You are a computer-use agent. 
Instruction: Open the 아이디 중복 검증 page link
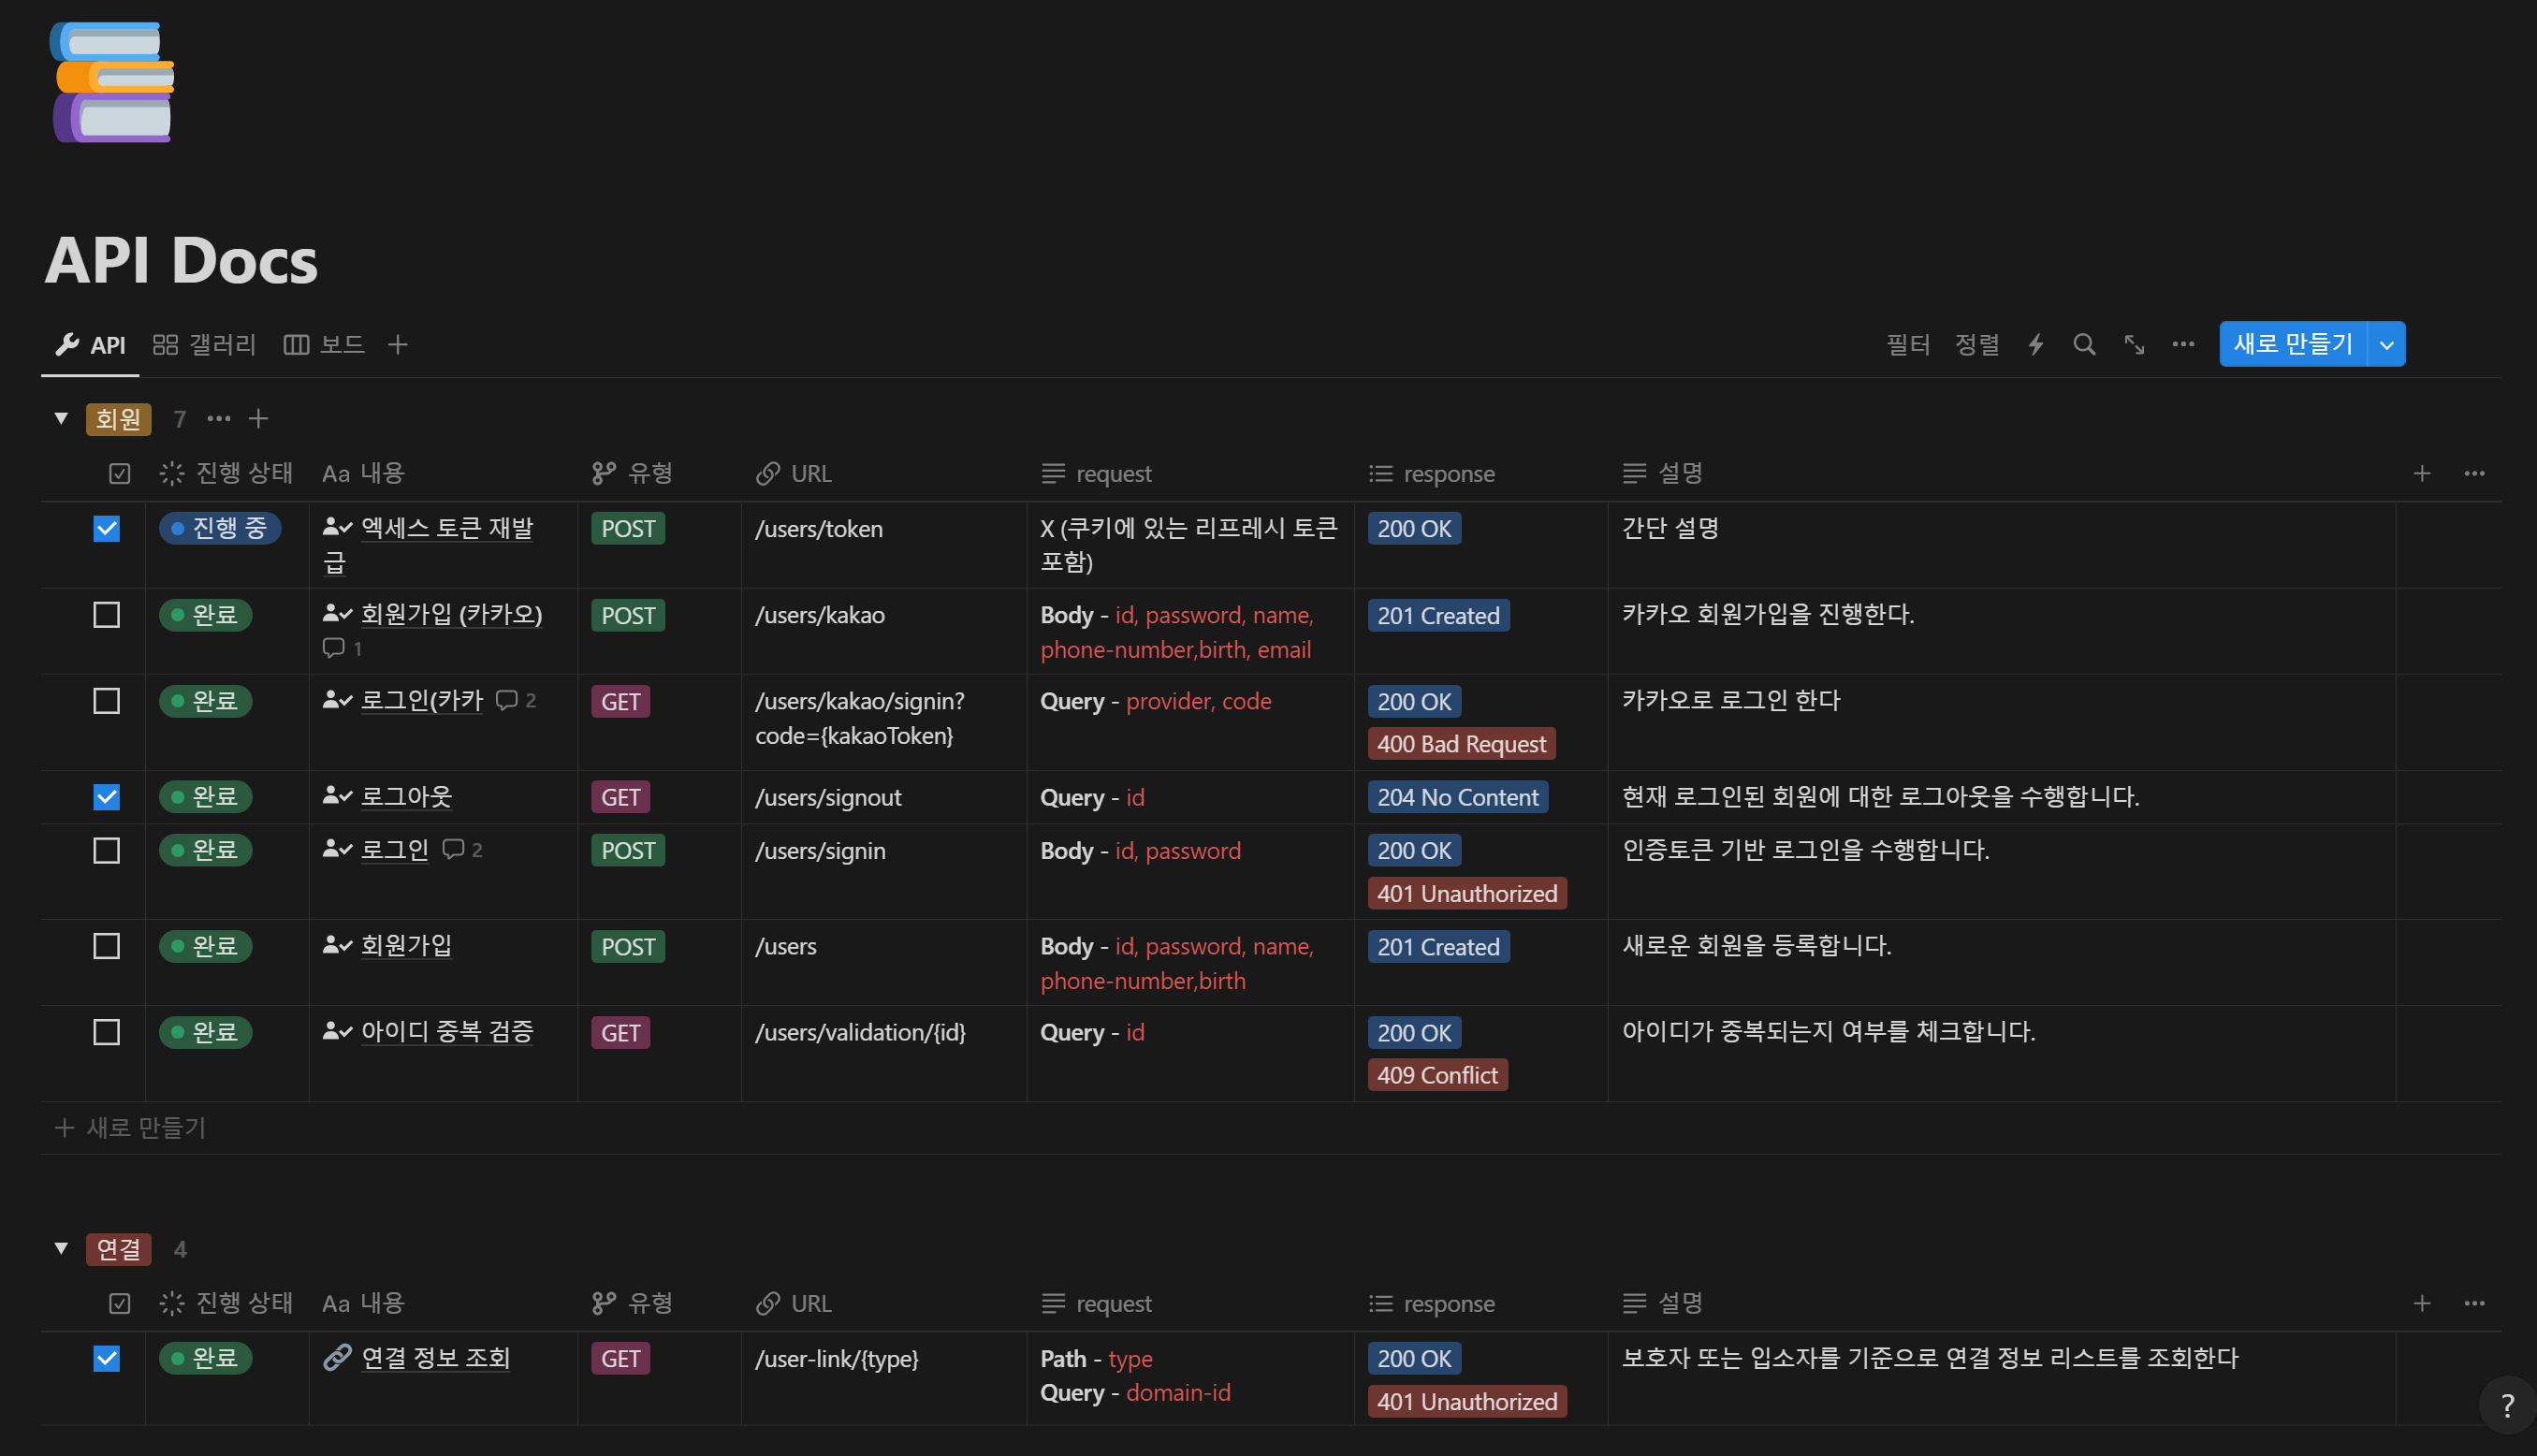click(446, 1032)
